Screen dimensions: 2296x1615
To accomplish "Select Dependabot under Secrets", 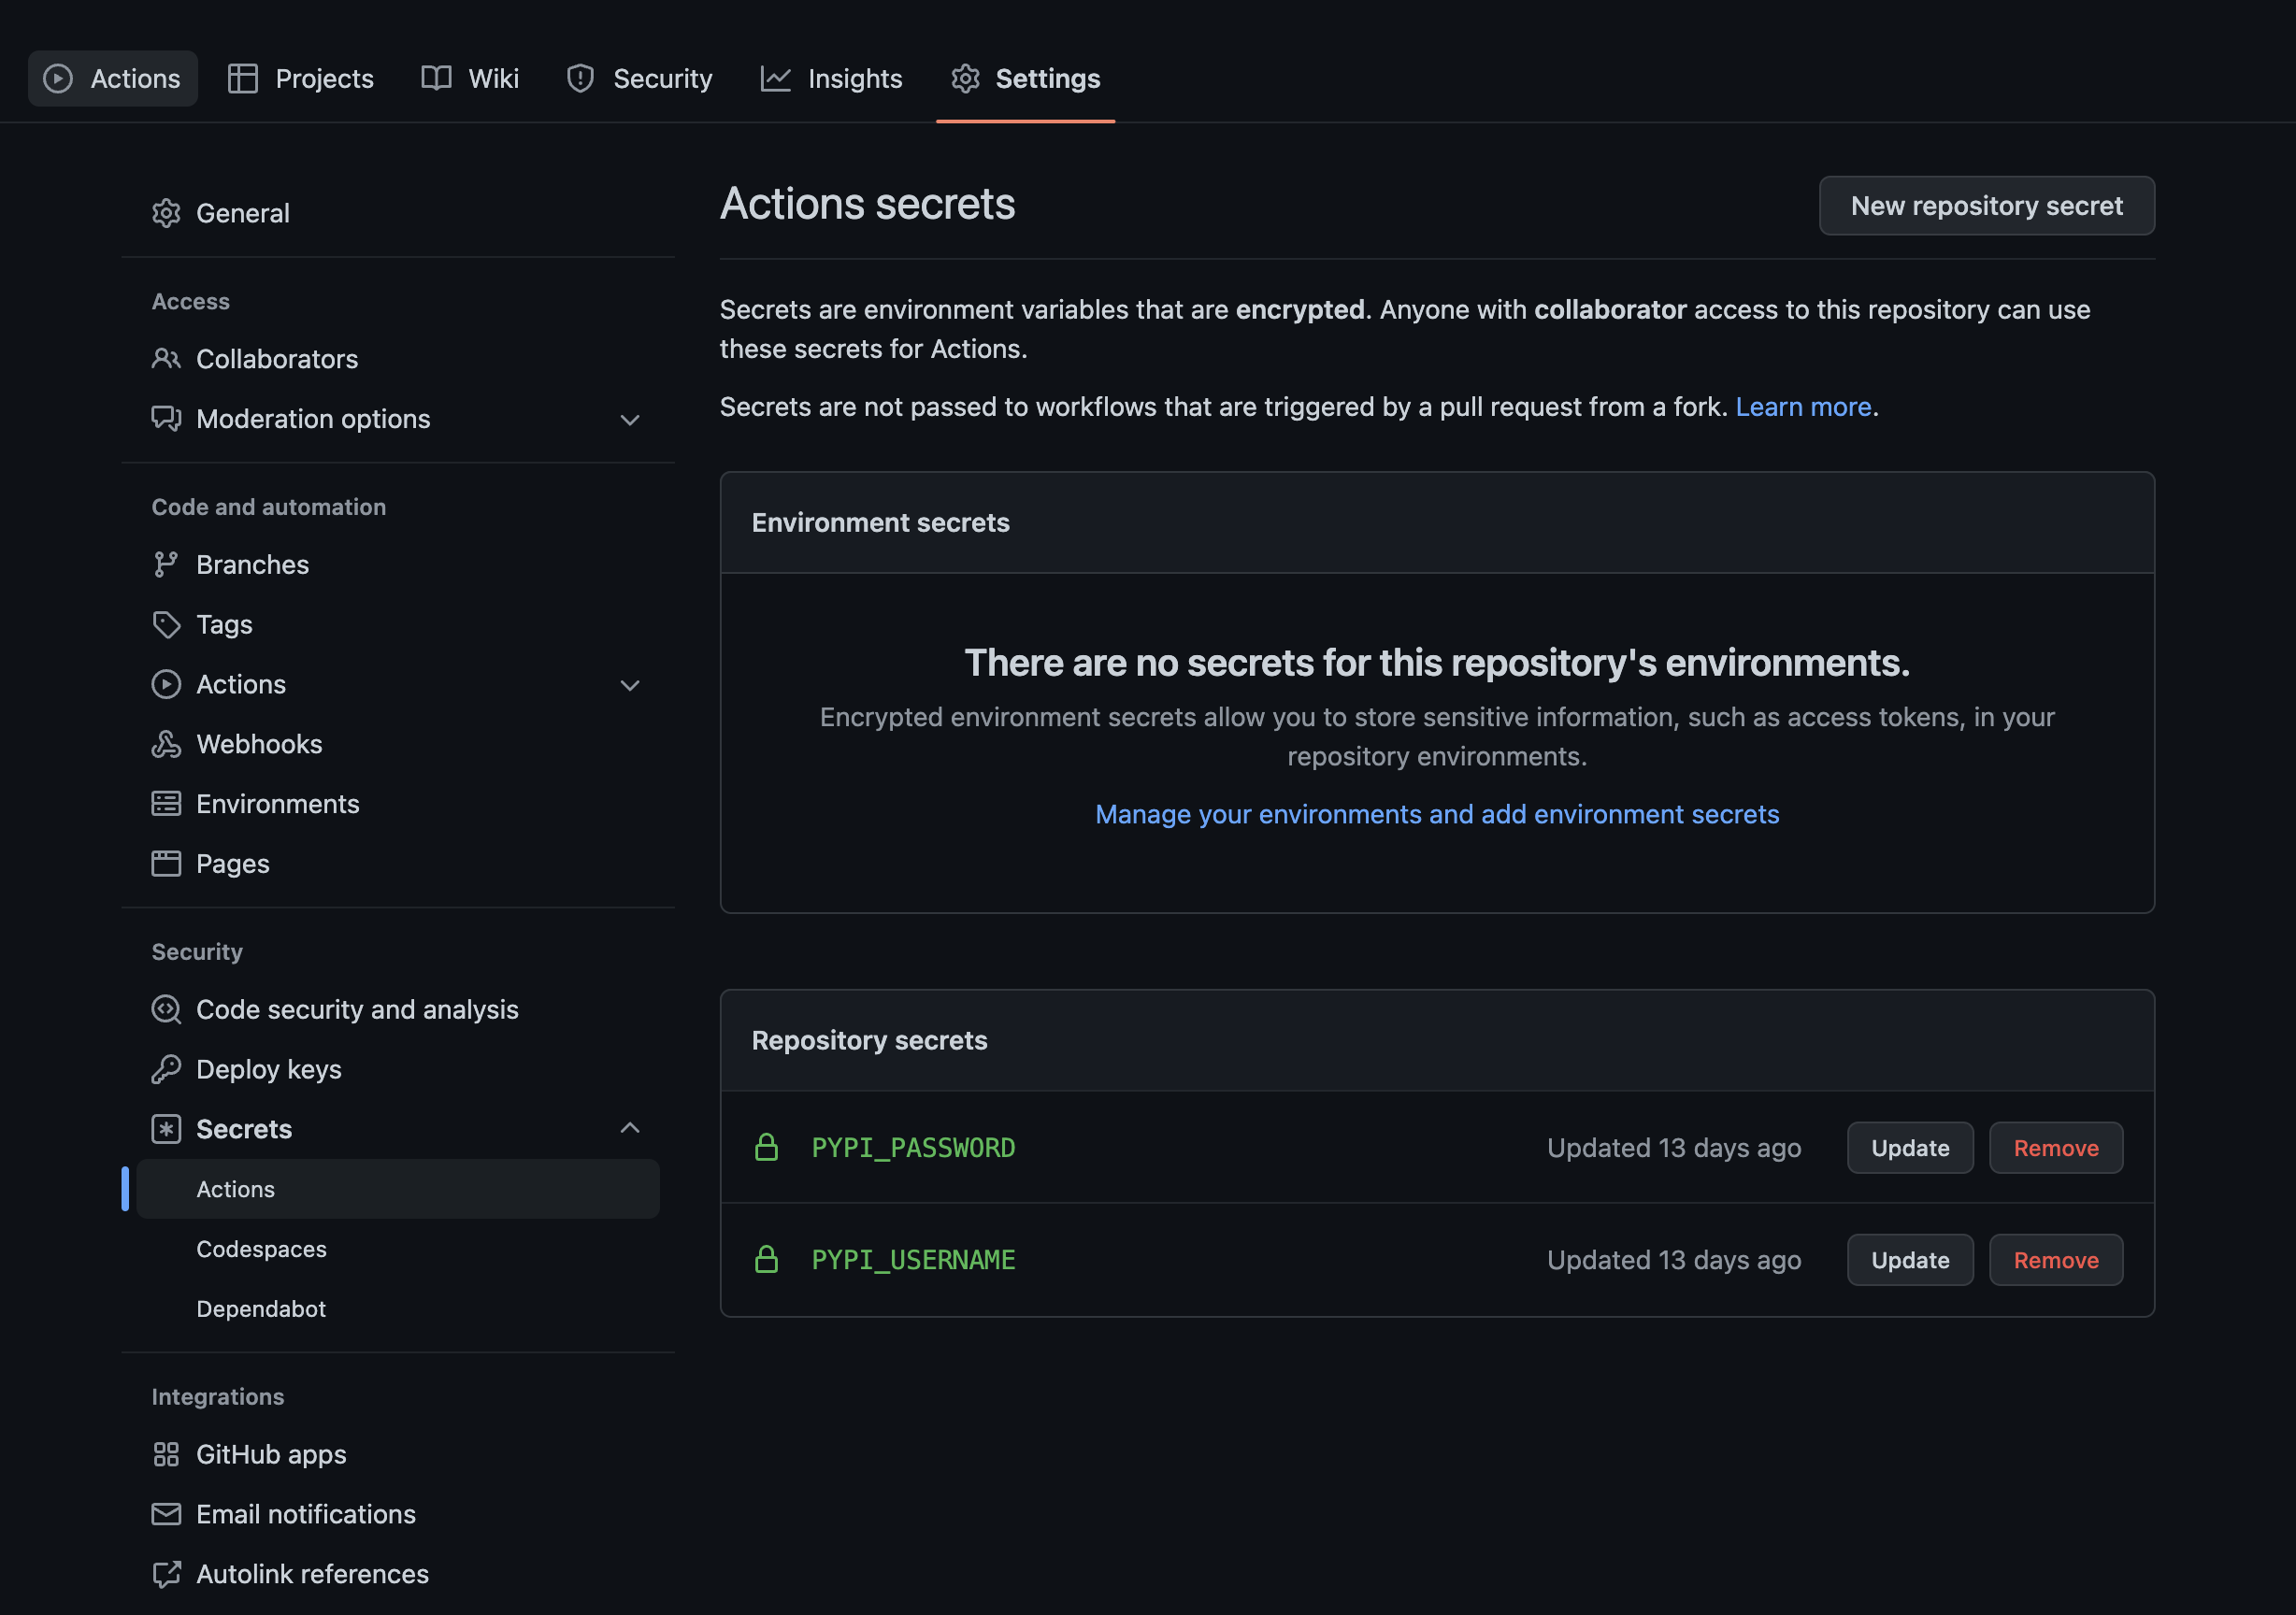I will 261,1309.
